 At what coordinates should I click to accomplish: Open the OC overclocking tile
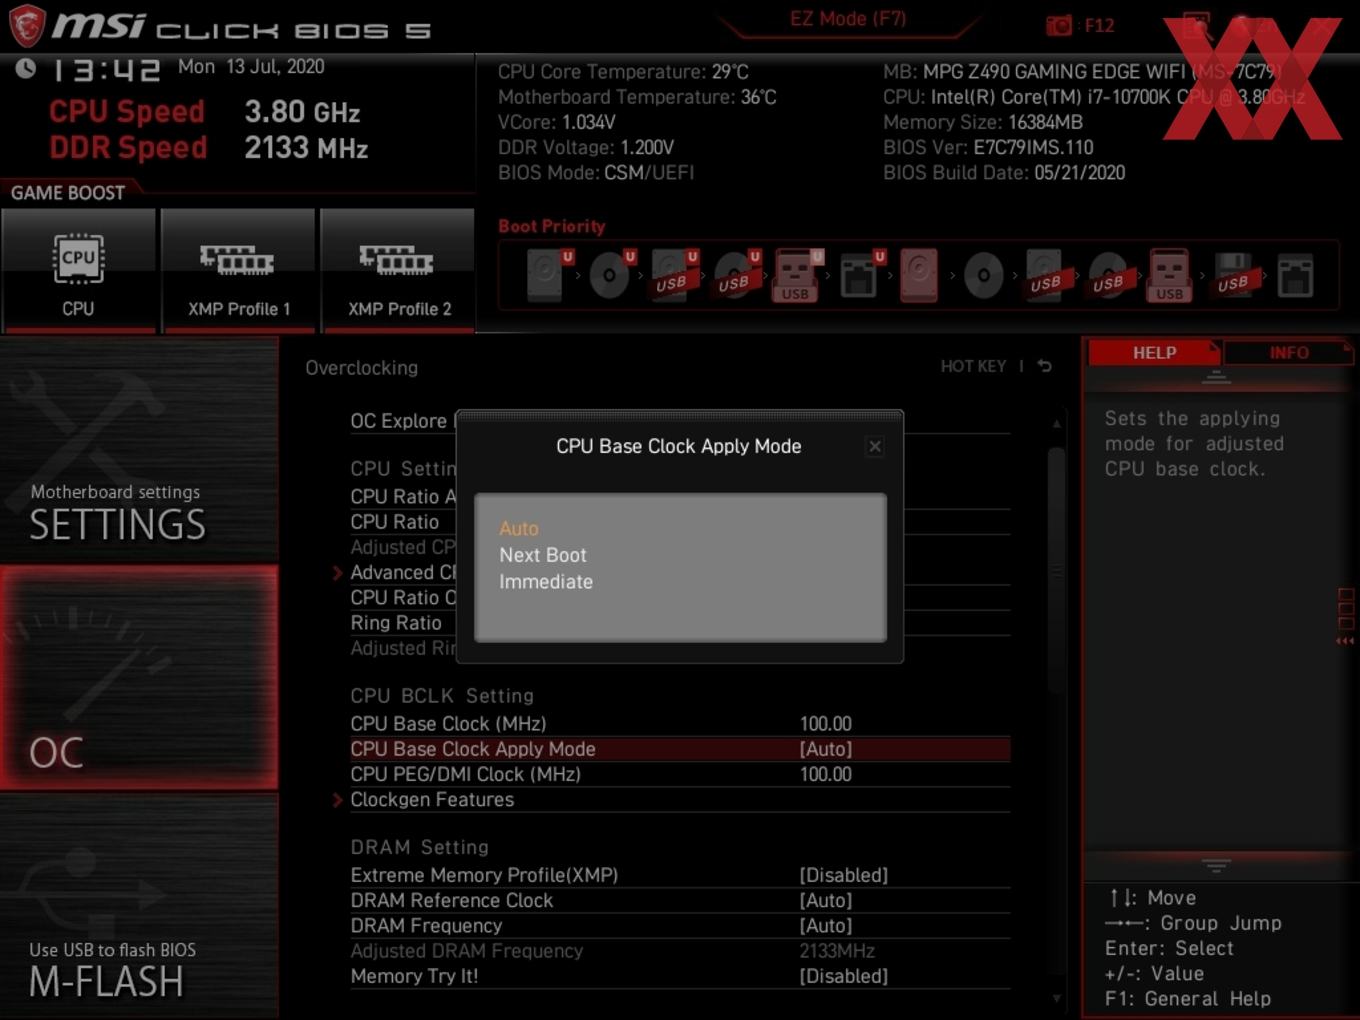coord(139,678)
